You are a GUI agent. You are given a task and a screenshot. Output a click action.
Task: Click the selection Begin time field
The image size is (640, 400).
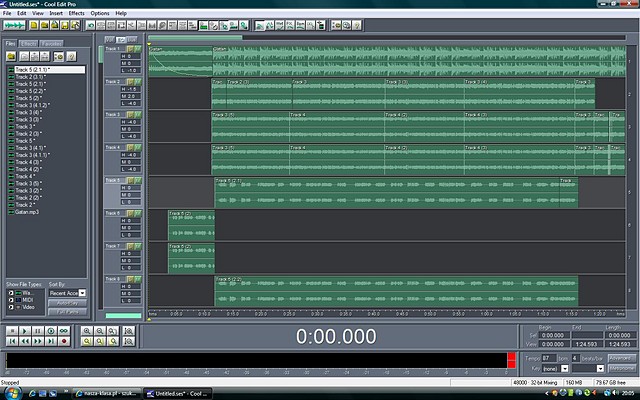click(x=553, y=335)
